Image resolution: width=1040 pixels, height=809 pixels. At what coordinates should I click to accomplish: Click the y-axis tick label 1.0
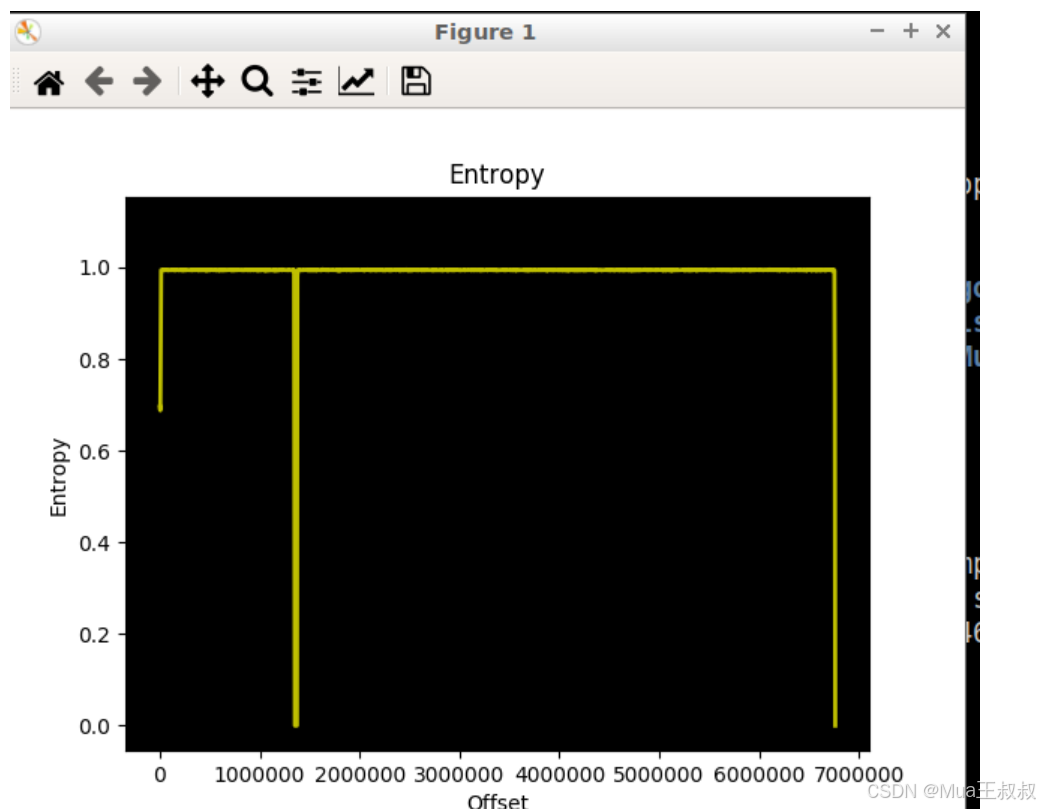click(x=95, y=268)
